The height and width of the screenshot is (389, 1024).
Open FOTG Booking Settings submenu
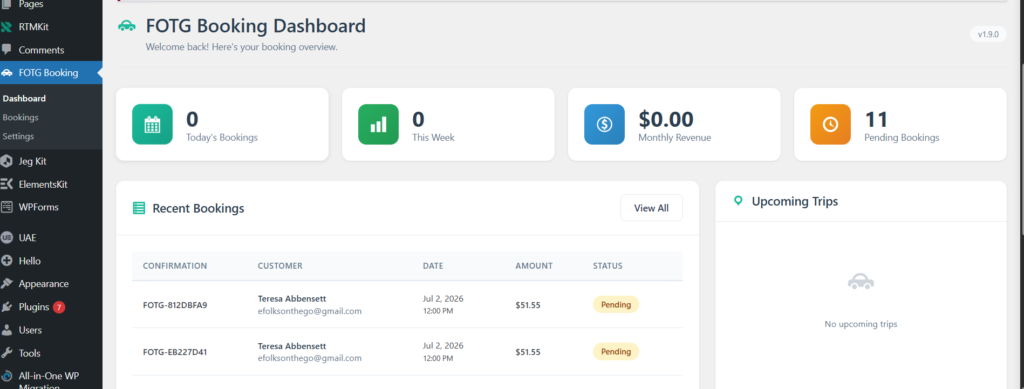18,136
